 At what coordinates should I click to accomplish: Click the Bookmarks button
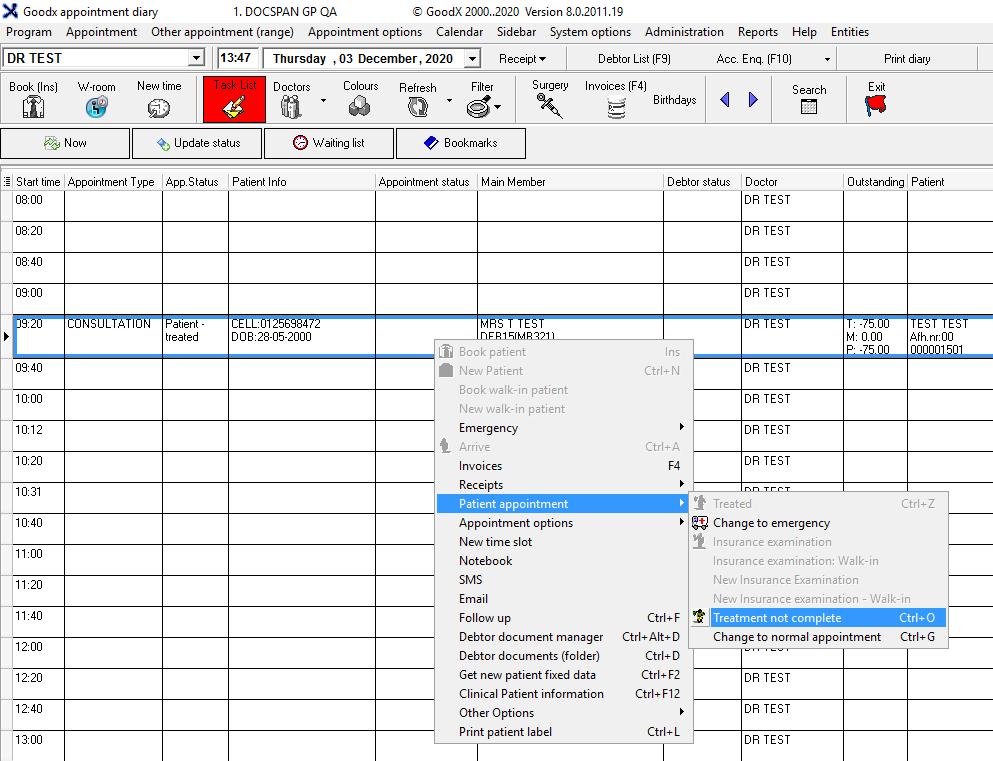(460, 143)
